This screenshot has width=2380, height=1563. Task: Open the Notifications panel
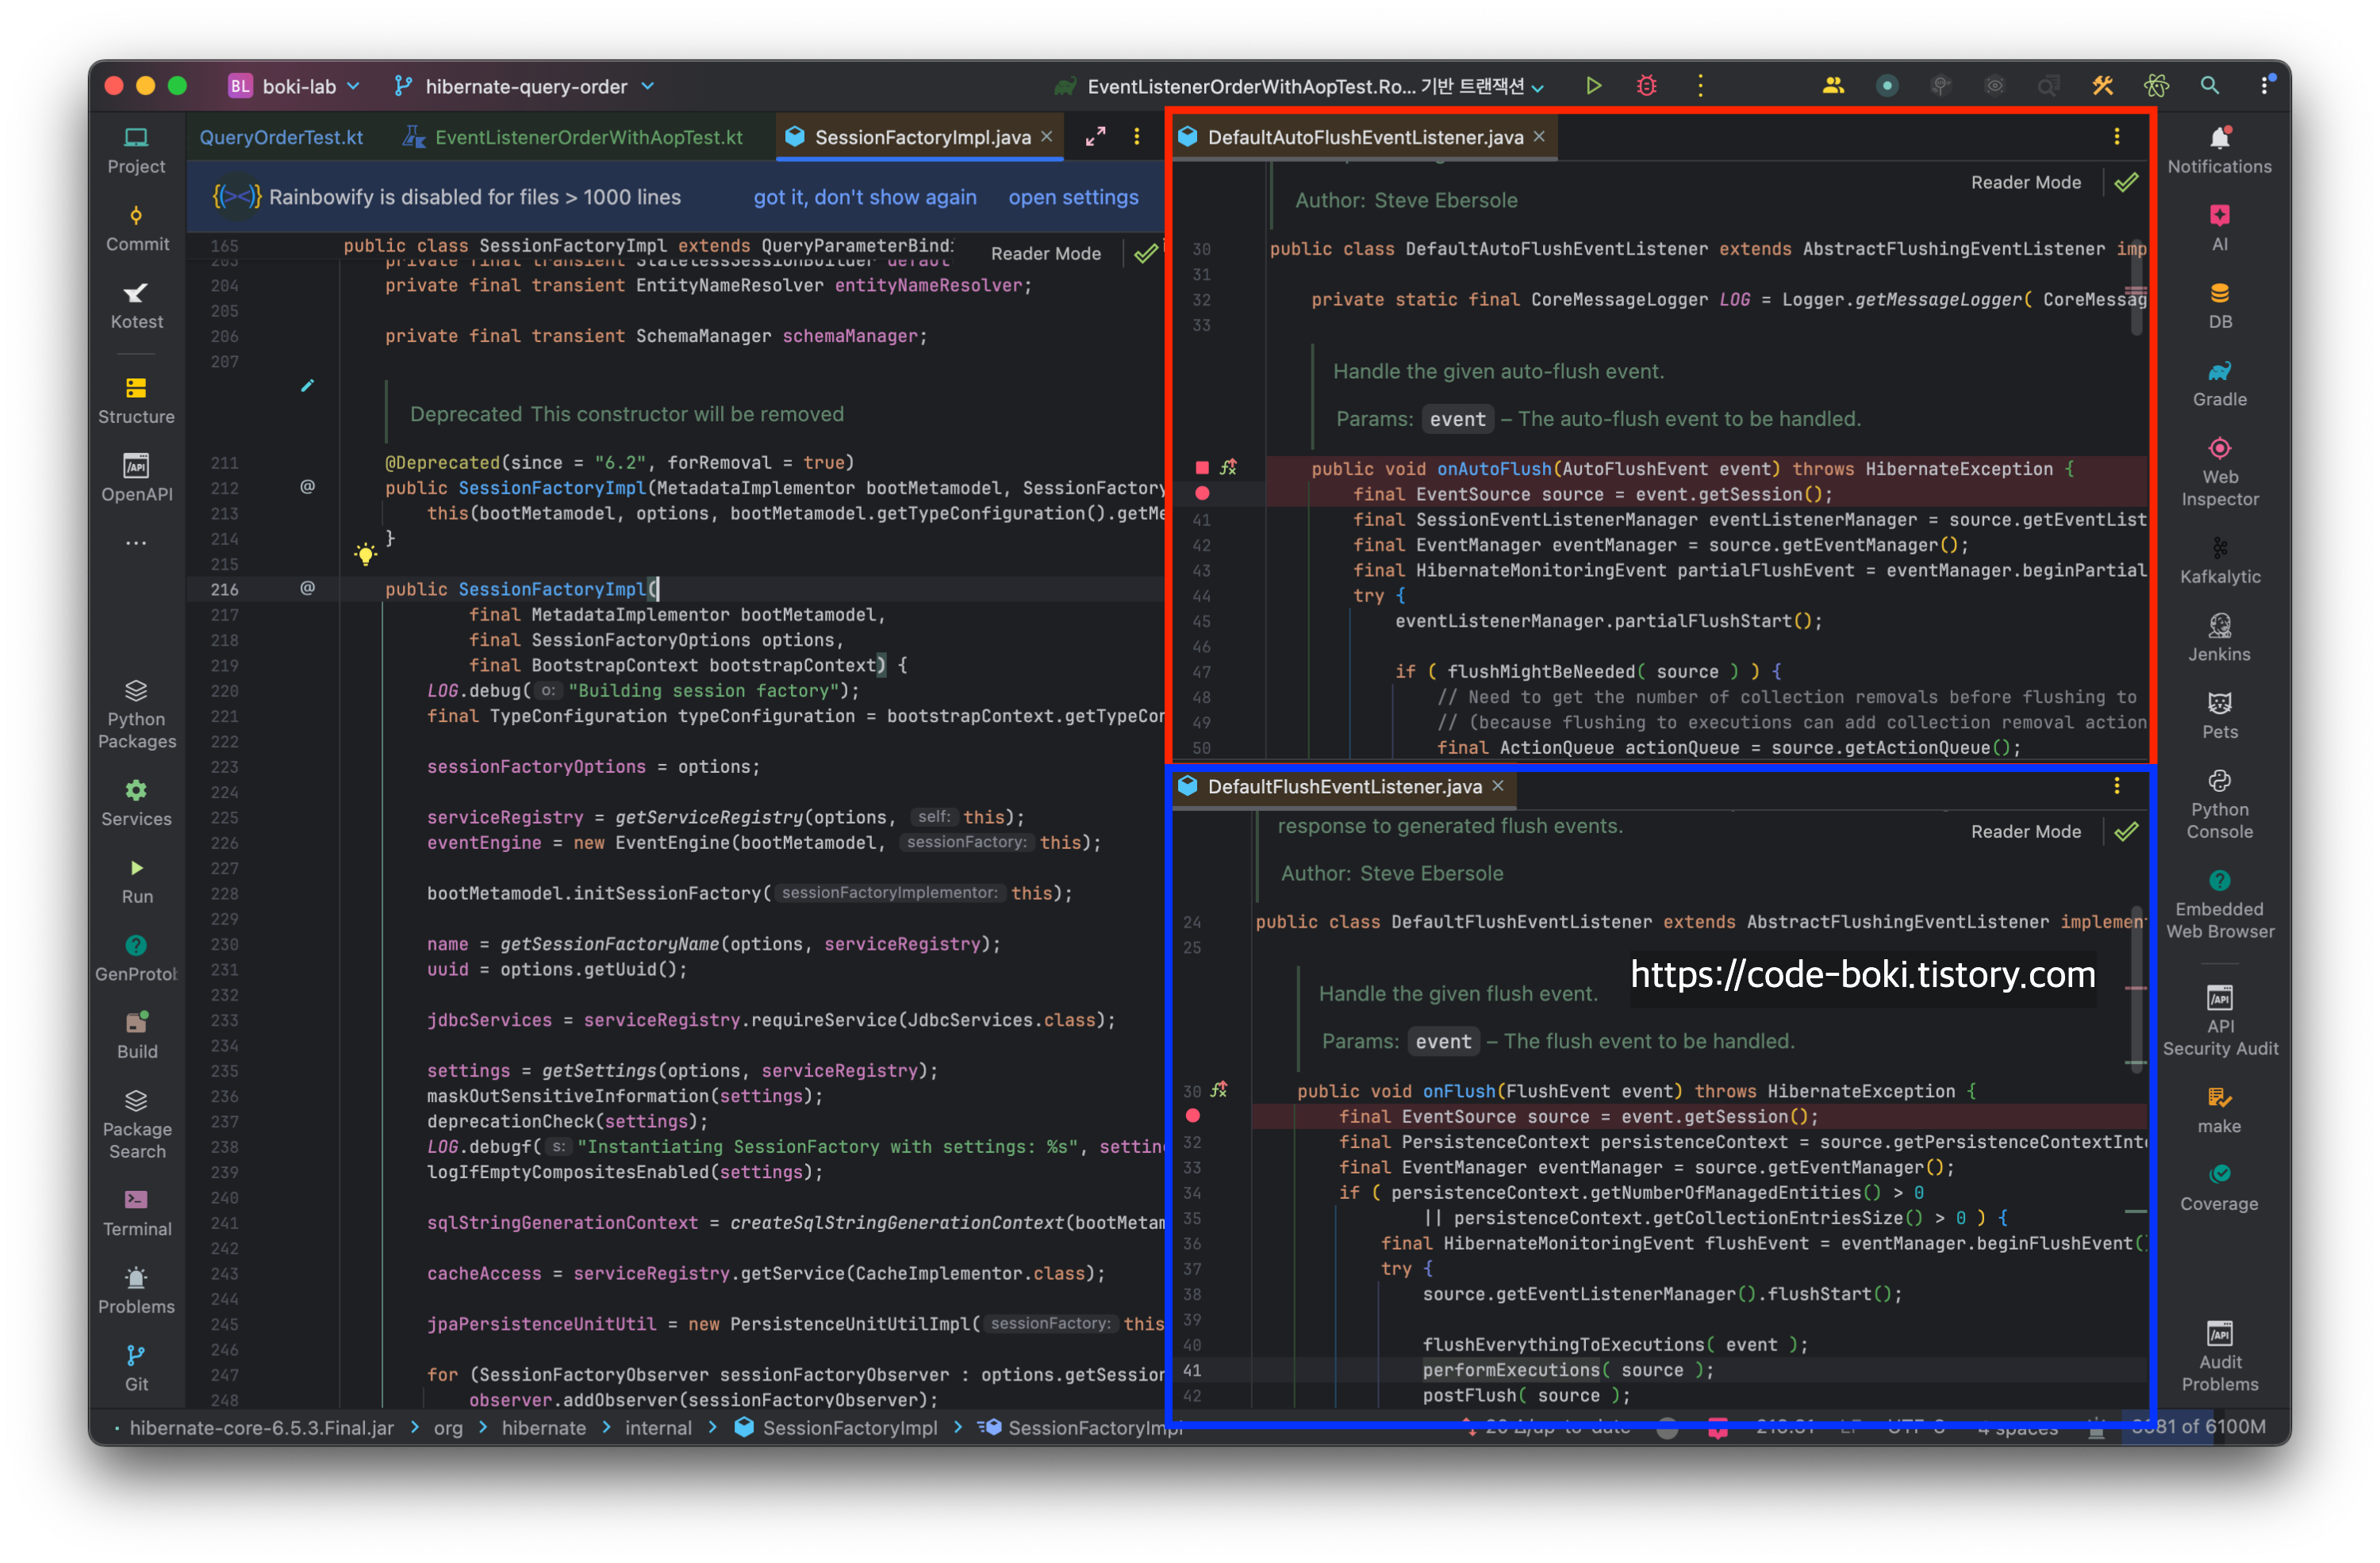(x=2219, y=150)
